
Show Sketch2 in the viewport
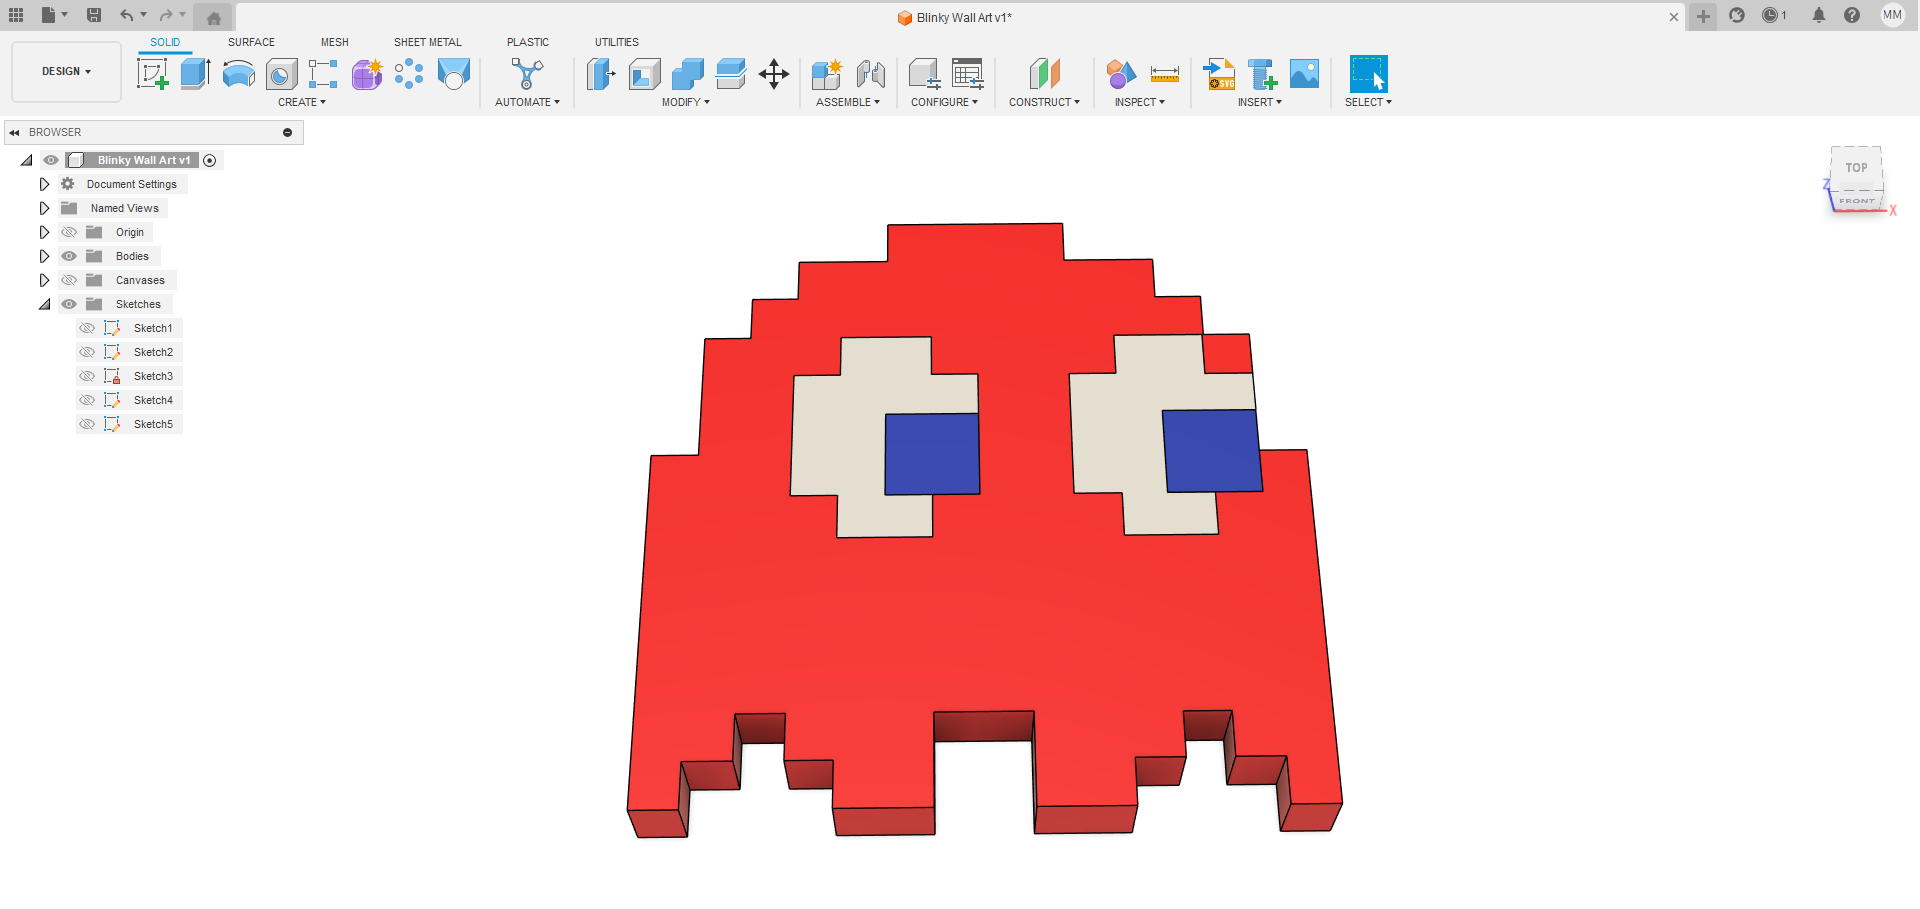pos(87,352)
